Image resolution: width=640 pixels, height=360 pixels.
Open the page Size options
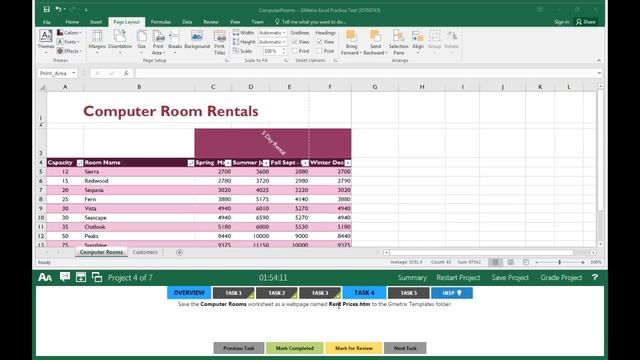coord(142,42)
